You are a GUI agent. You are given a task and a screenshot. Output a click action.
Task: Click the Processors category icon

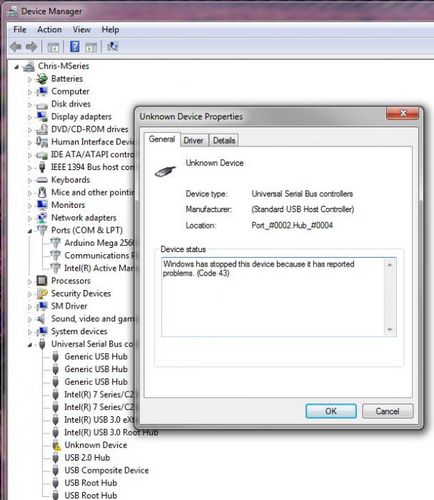pyautogui.click(x=42, y=281)
